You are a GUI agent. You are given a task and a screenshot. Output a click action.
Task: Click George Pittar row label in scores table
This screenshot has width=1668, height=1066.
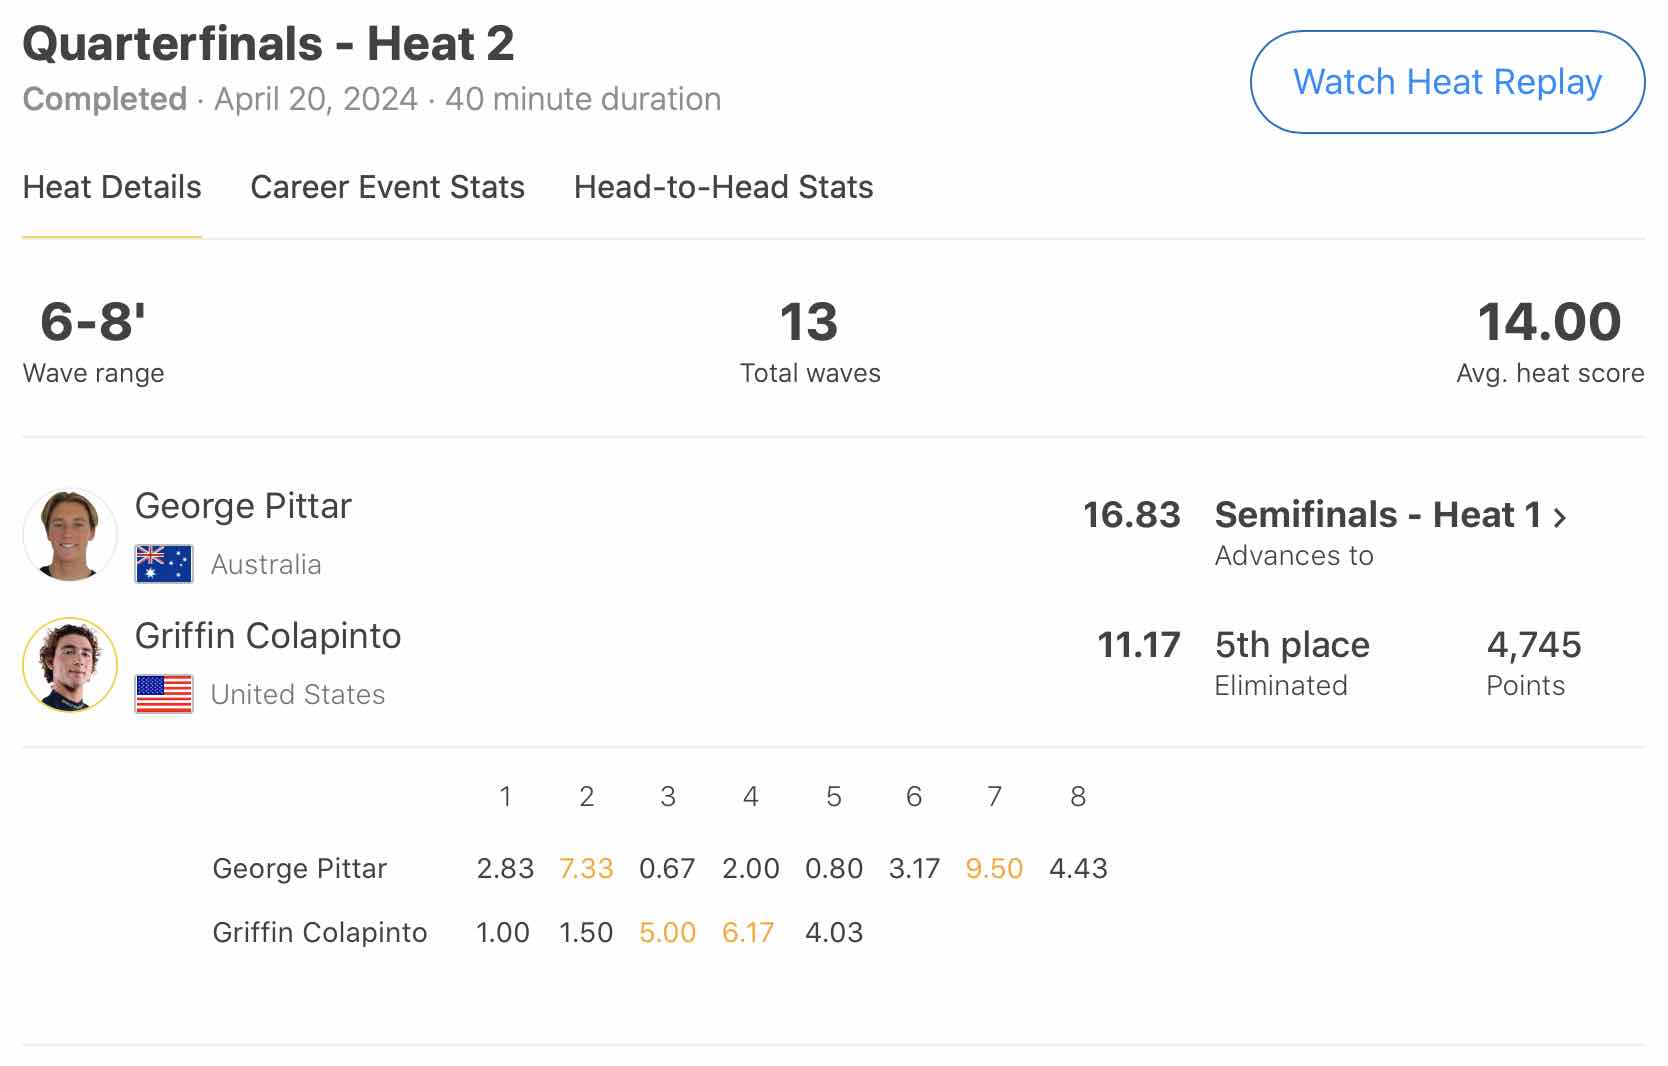point(299,868)
